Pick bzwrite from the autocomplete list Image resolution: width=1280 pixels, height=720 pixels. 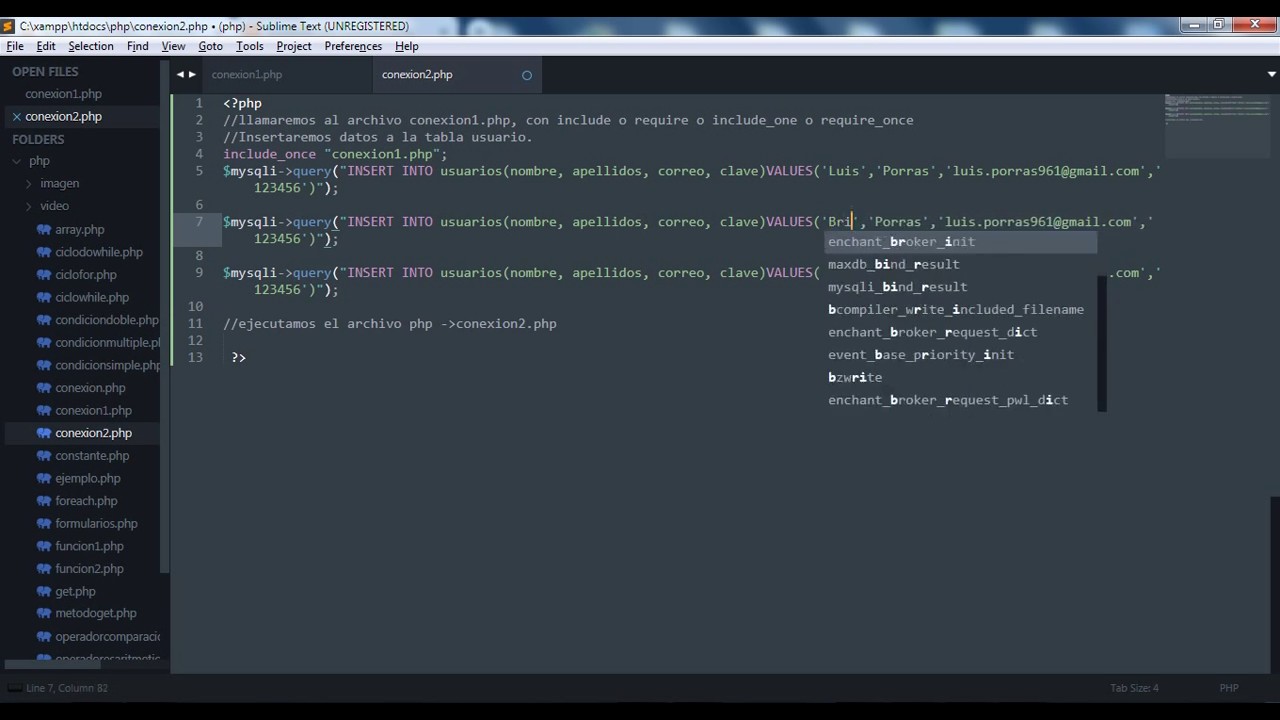(x=961, y=377)
